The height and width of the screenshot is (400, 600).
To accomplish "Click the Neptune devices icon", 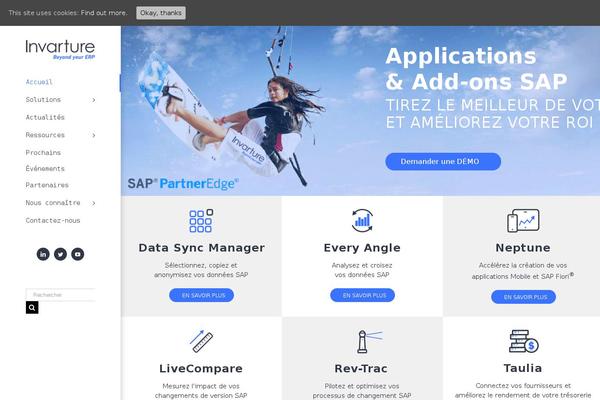I will 523,220.
